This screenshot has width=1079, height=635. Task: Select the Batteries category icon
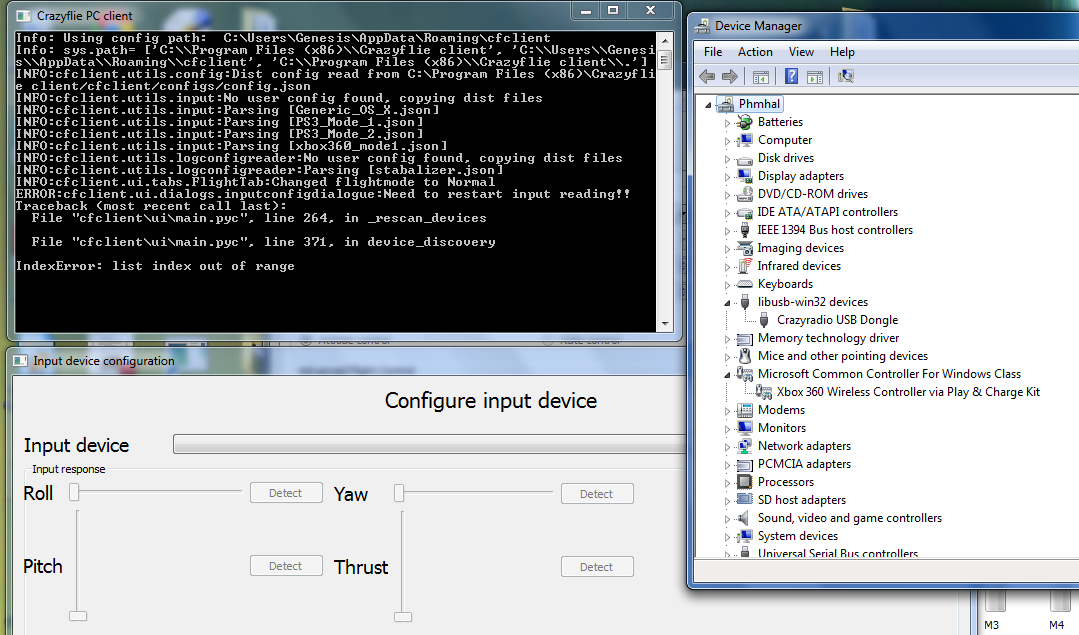[x=744, y=122]
